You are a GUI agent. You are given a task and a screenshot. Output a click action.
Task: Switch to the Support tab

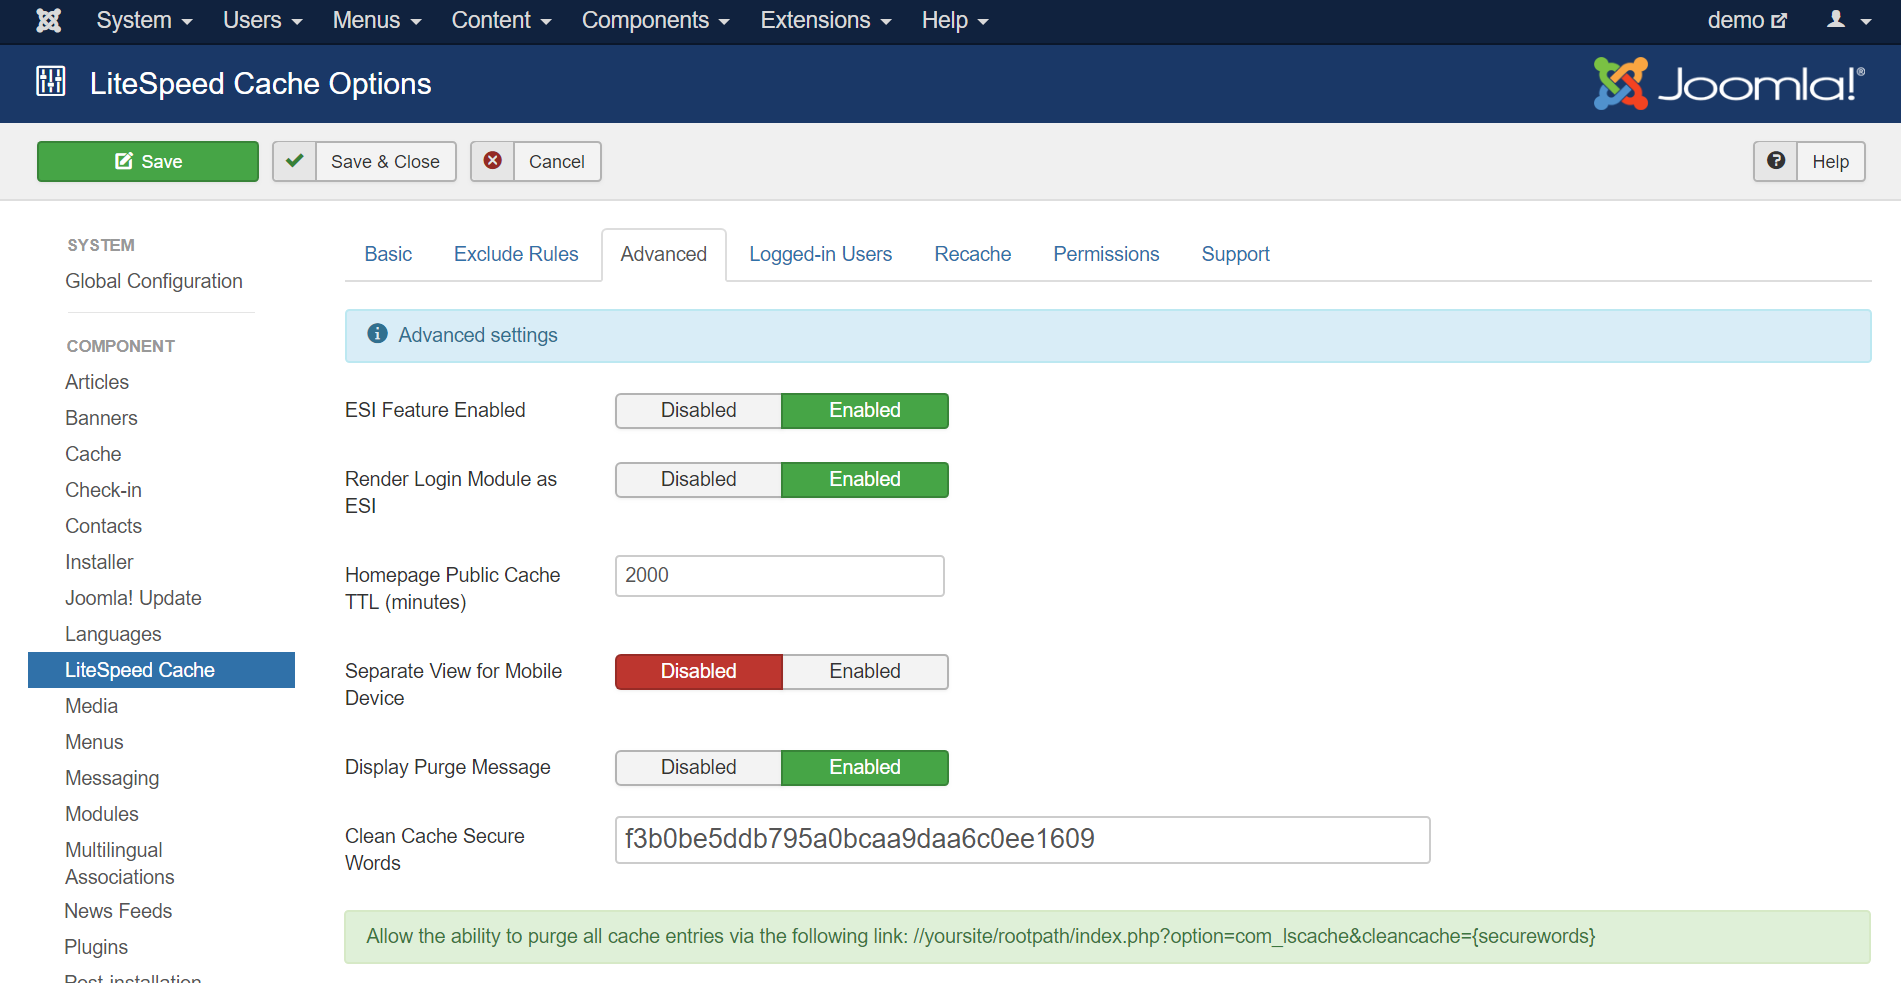1235,254
